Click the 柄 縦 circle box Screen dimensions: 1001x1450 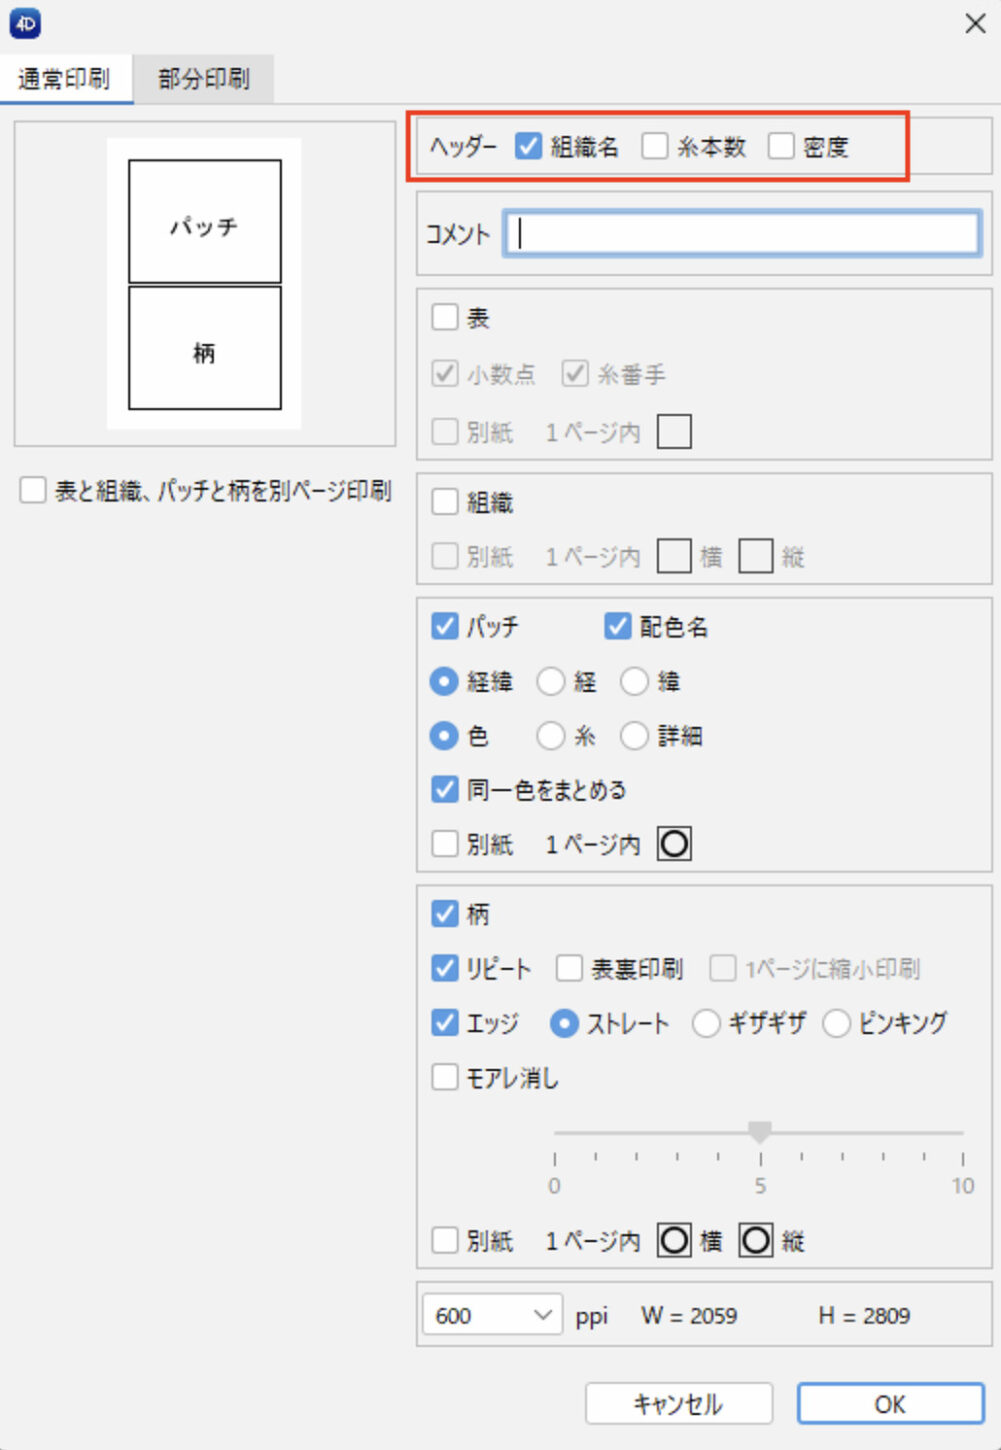pos(756,1241)
